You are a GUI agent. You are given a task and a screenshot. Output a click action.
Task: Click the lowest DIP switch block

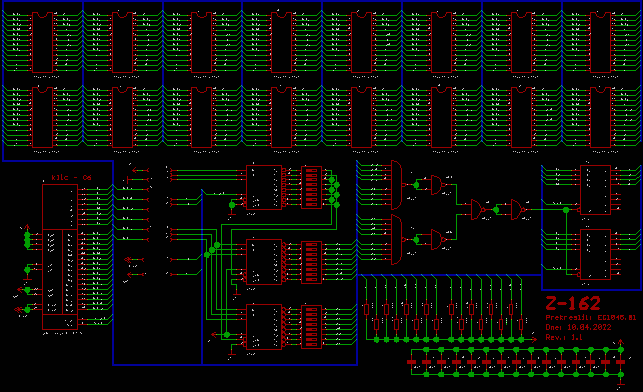tap(311, 327)
